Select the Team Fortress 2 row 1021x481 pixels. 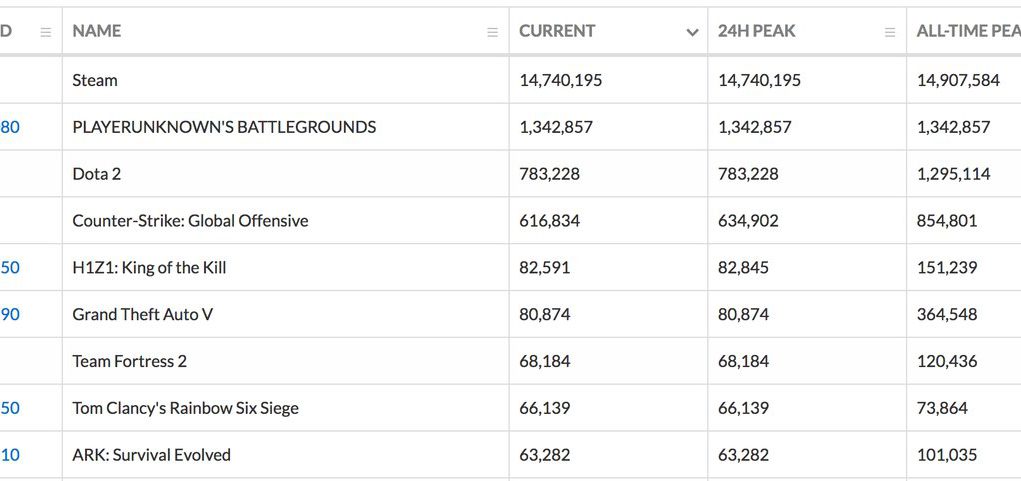click(510, 361)
